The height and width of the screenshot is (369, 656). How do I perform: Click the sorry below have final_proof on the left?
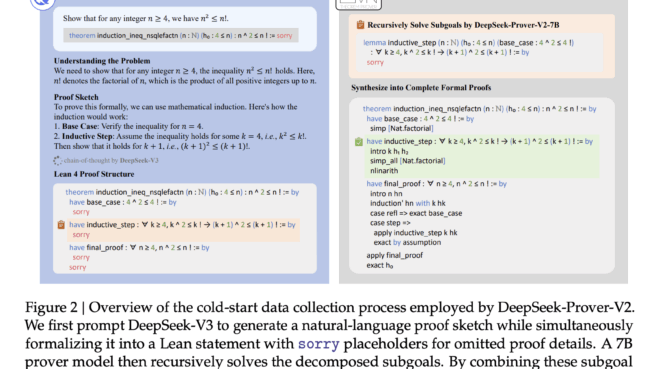point(81,257)
